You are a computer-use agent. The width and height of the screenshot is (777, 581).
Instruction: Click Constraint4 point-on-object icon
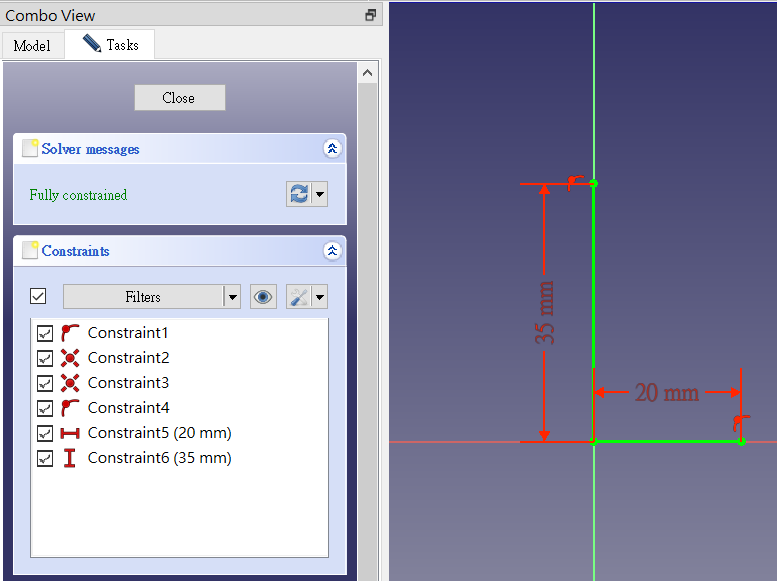click(x=70, y=408)
